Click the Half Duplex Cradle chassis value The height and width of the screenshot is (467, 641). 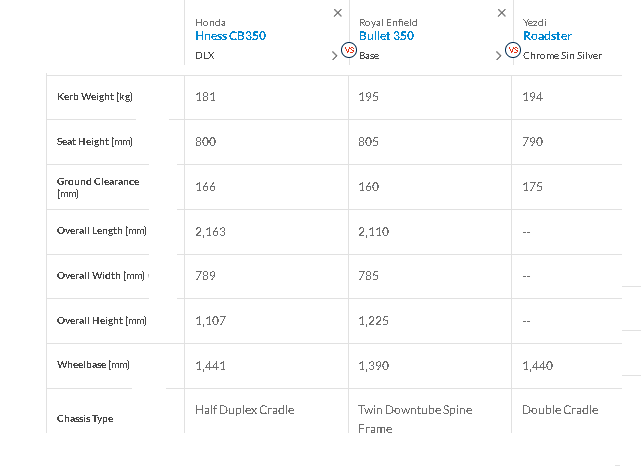click(x=244, y=410)
